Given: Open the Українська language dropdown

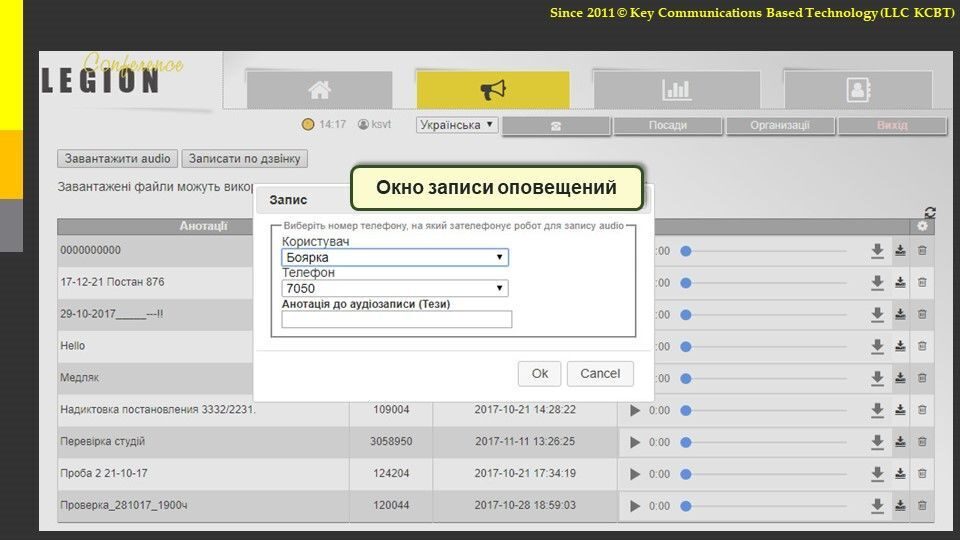Looking at the screenshot, I should [457, 125].
